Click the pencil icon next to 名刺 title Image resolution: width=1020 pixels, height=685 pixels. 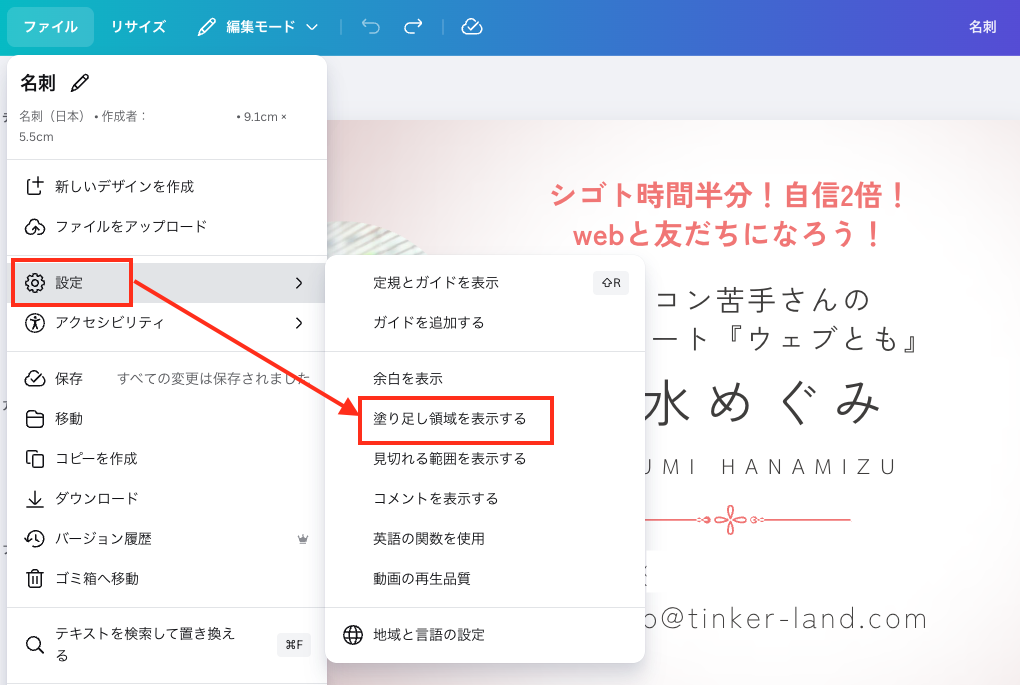(80, 83)
